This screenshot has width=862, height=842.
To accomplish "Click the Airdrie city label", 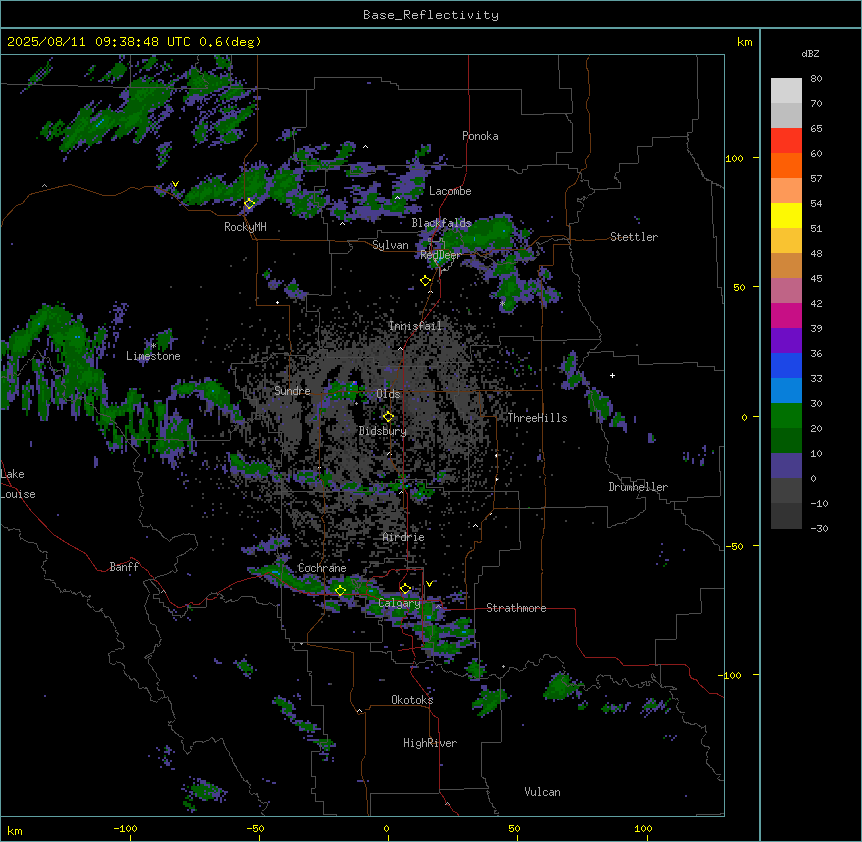I will click(404, 537).
